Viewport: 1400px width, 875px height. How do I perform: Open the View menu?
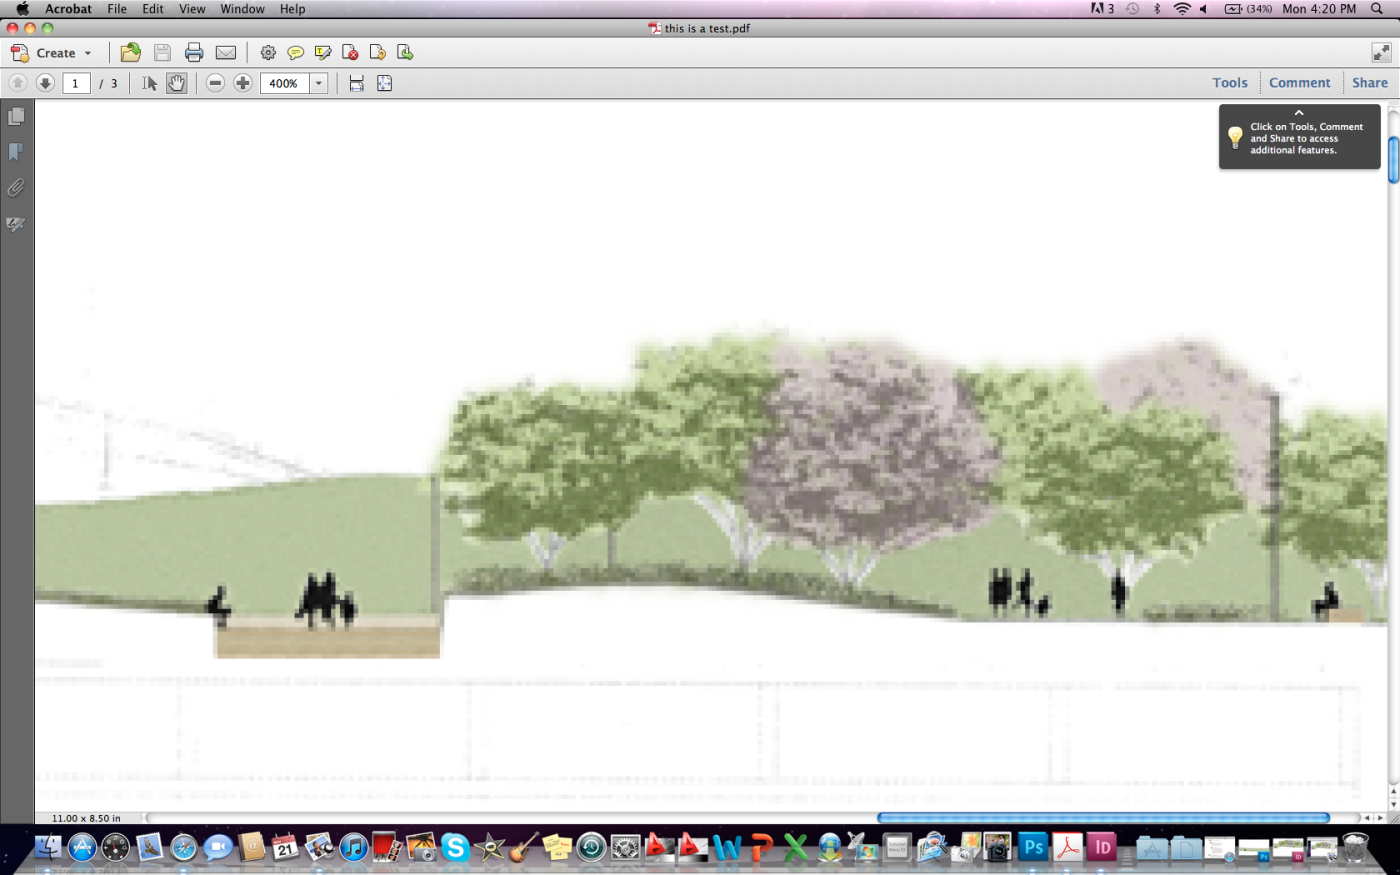[x=192, y=9]
